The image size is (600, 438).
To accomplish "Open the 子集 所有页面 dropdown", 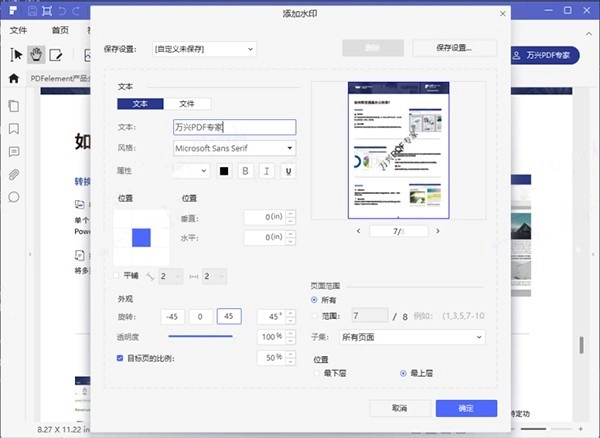I will (x=410, y=337).
